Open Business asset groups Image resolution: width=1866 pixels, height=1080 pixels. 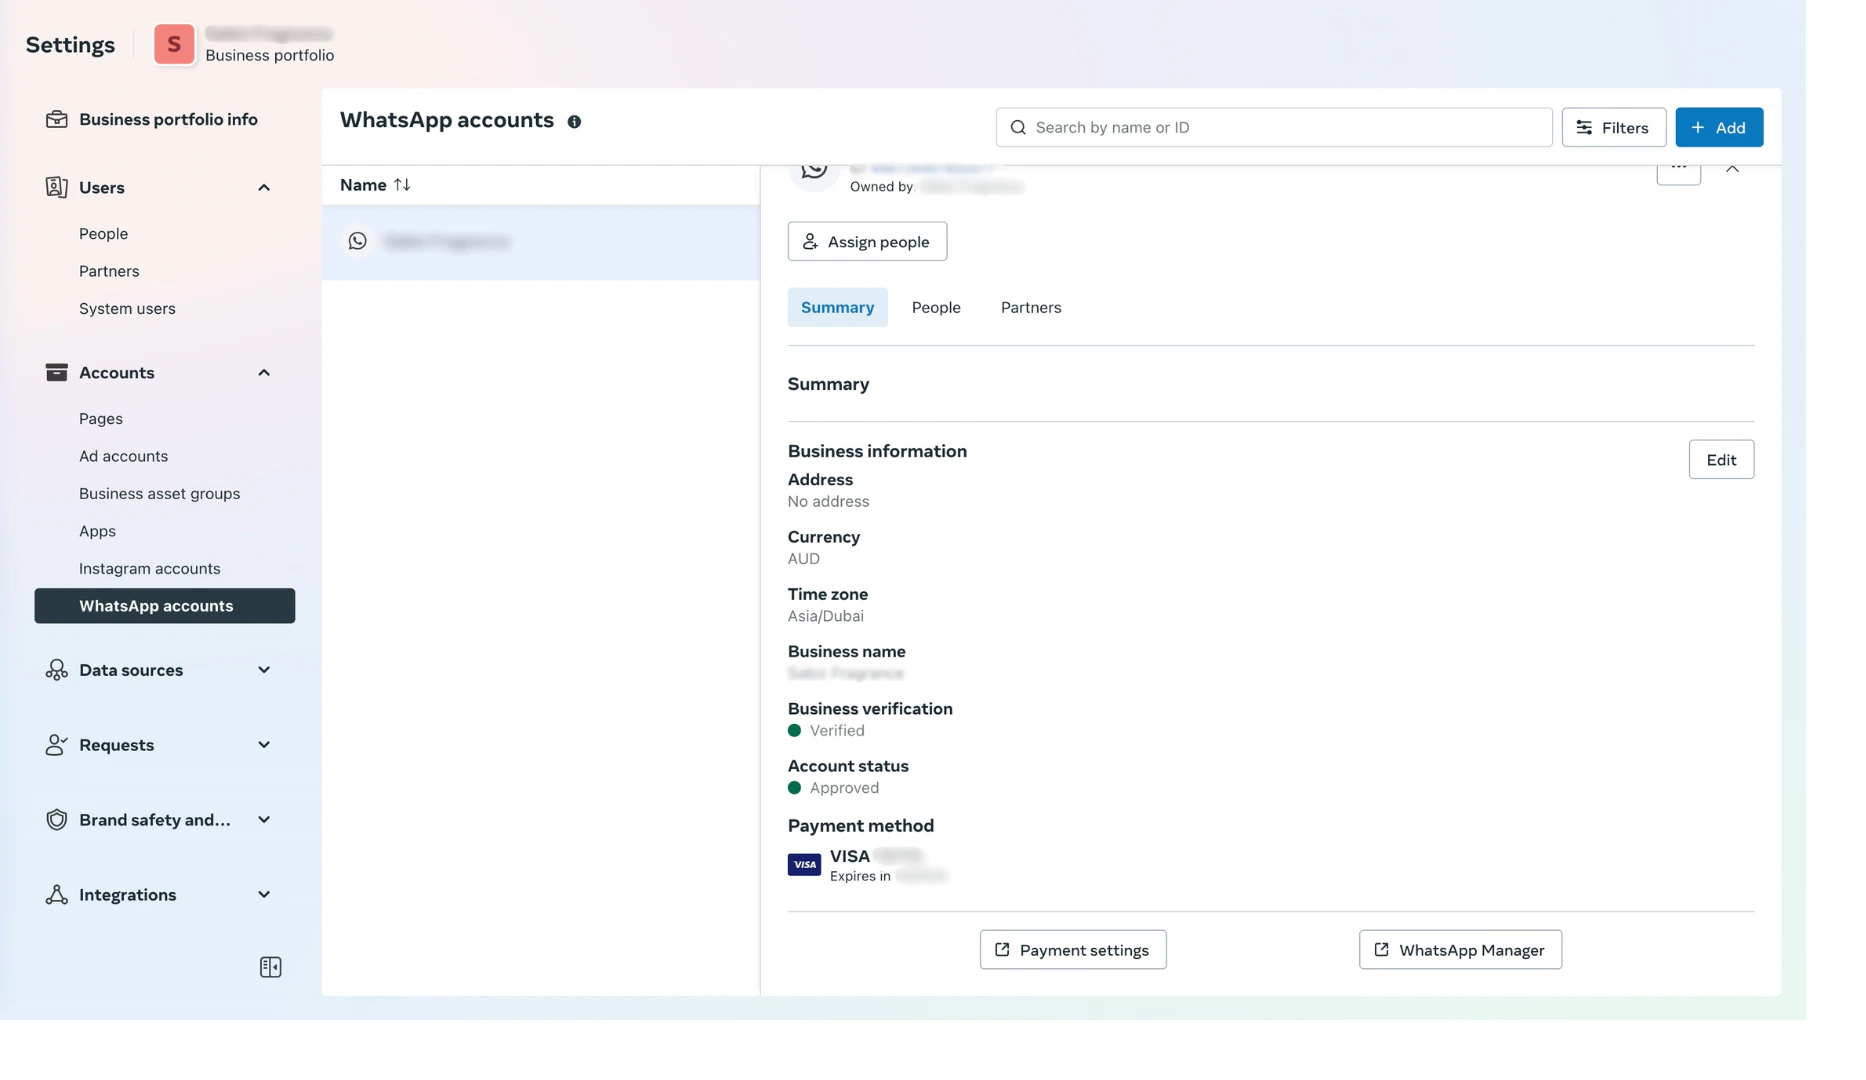click(160, 493)
